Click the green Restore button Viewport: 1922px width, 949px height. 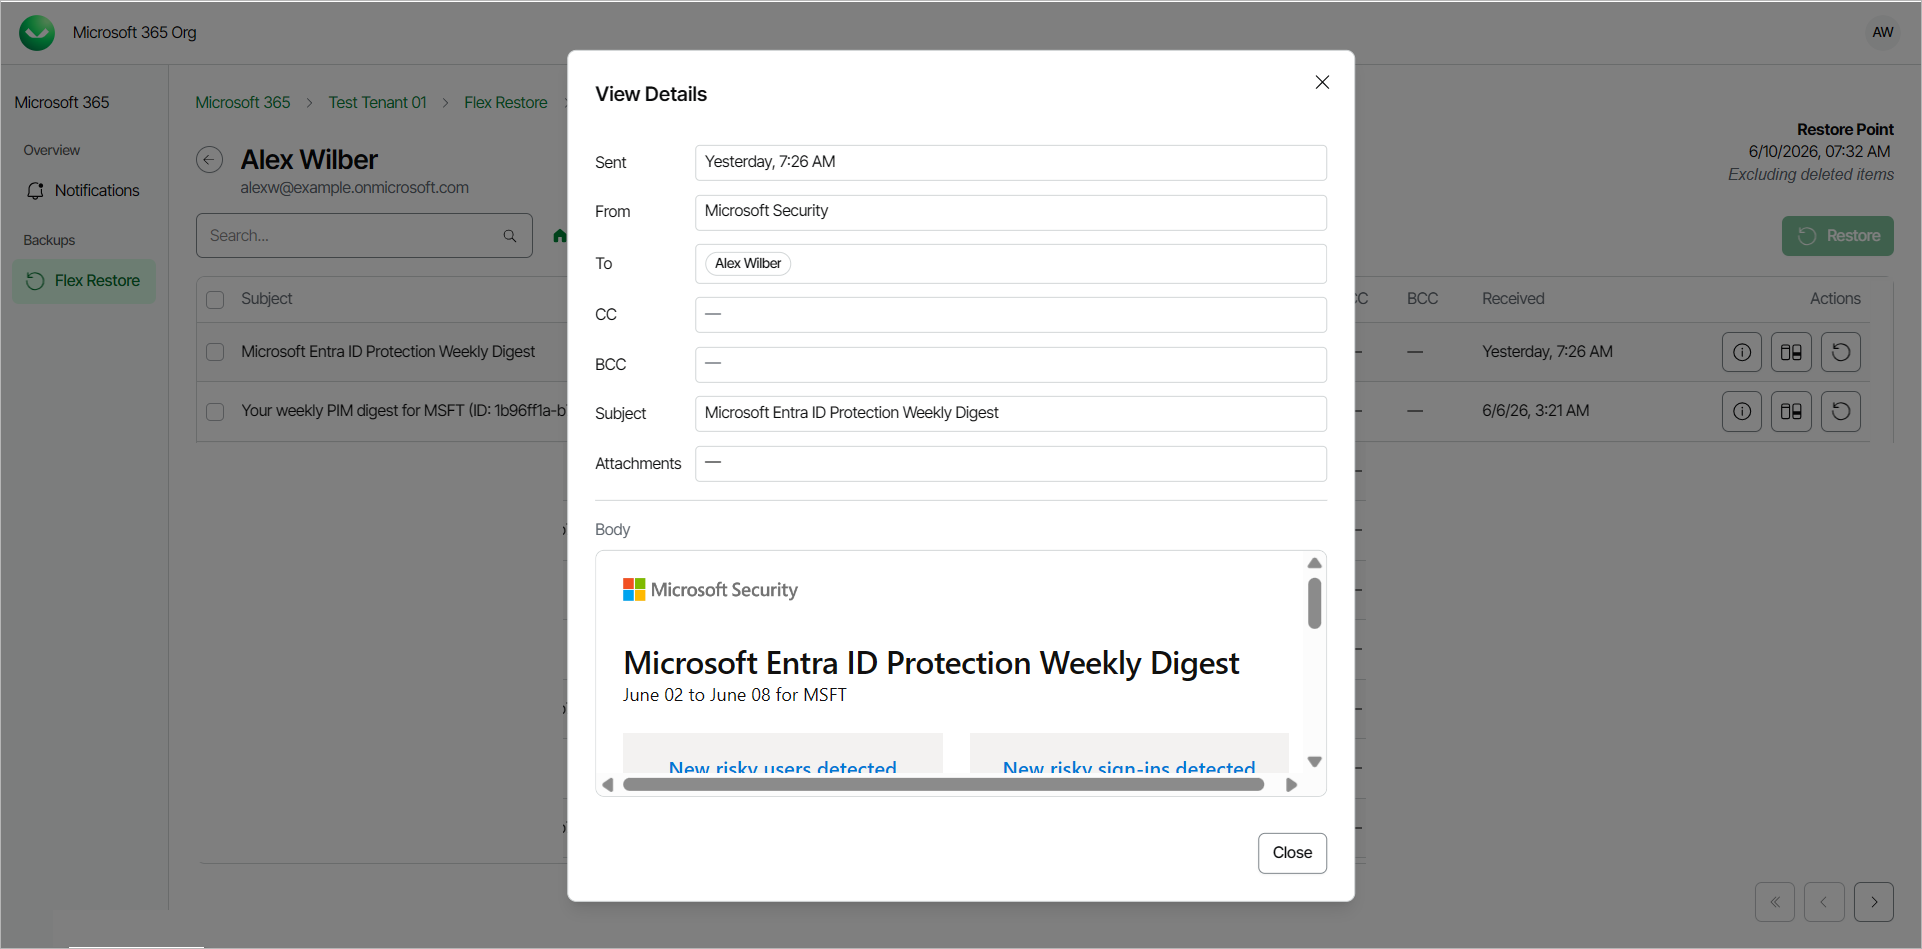click(x=1838, y=236)
